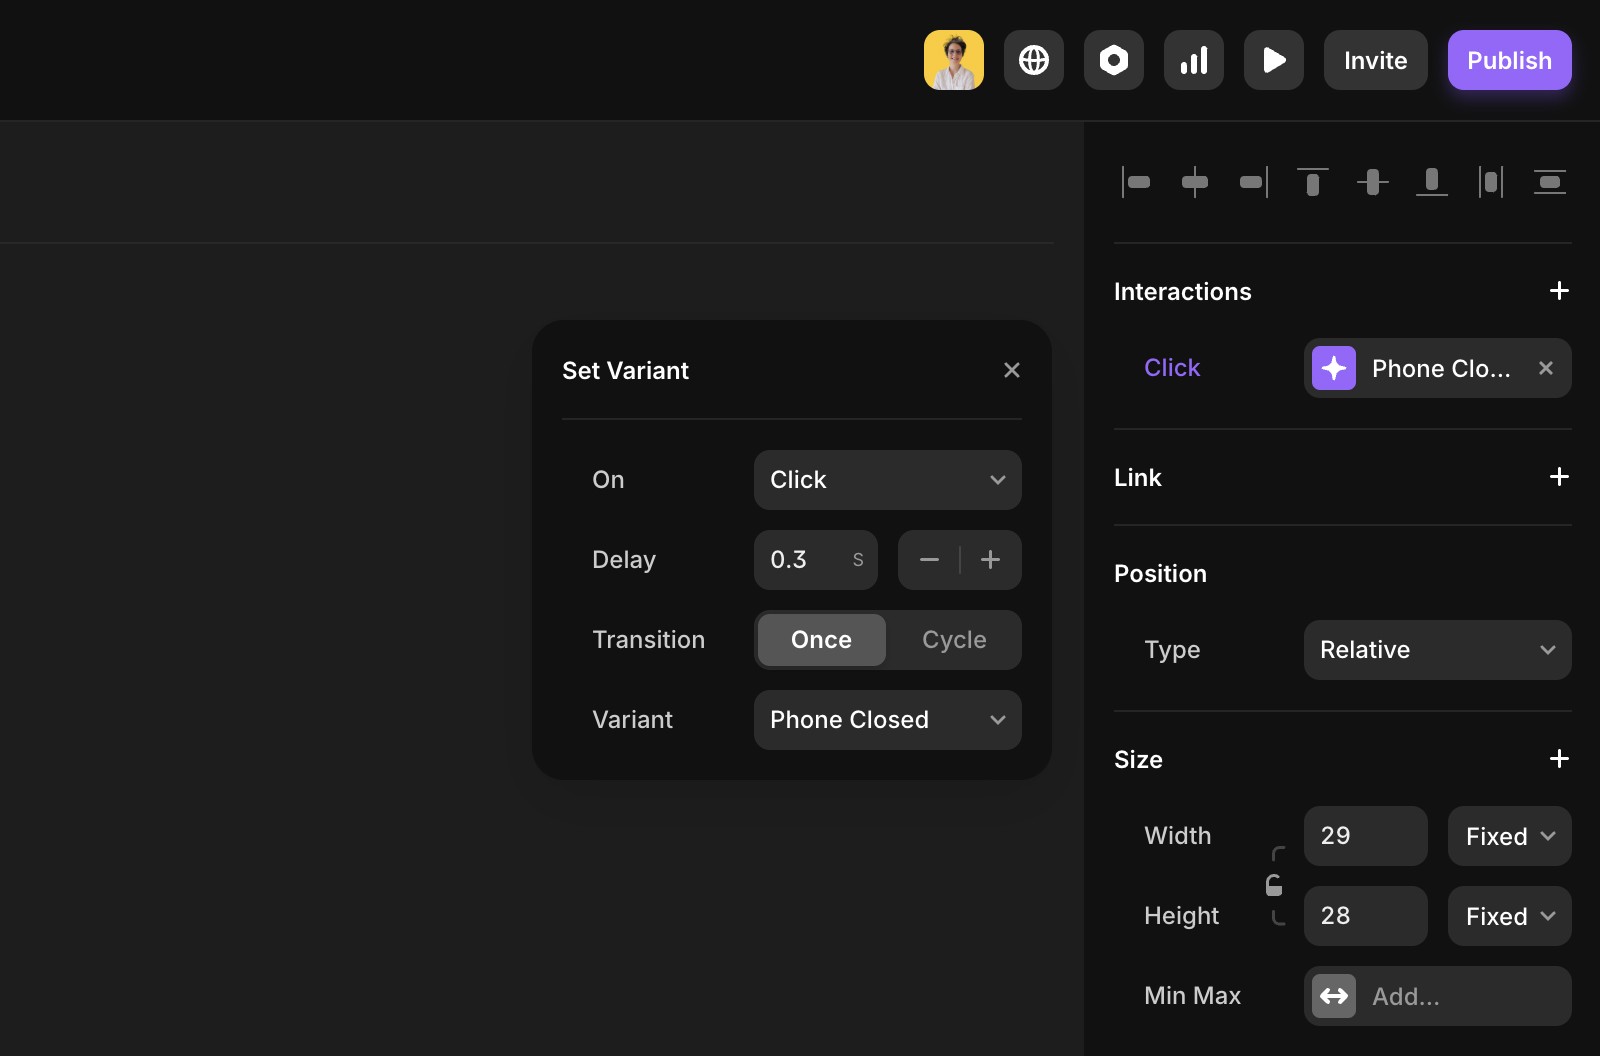Click the Min Max double-arrow icon
The image size is (1600, 1056).
pyautogui.click(x=1334, y=996)
